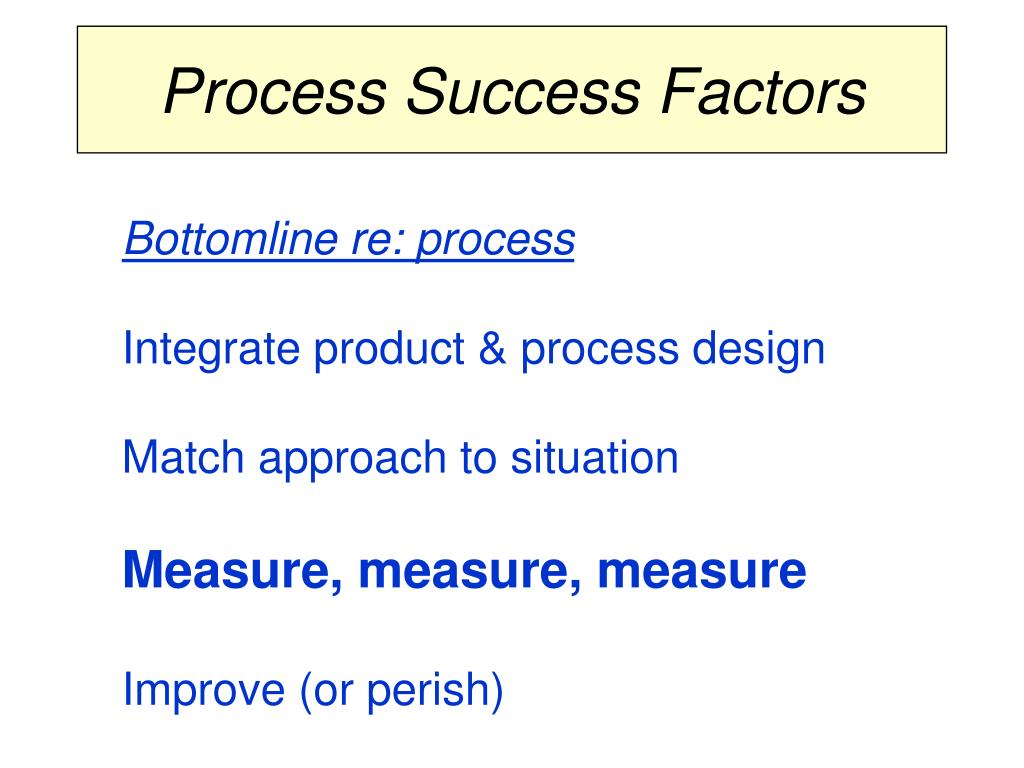Click the word product
The width and height of the screenshot is (1024, 768).
click(x=389, y=349)
